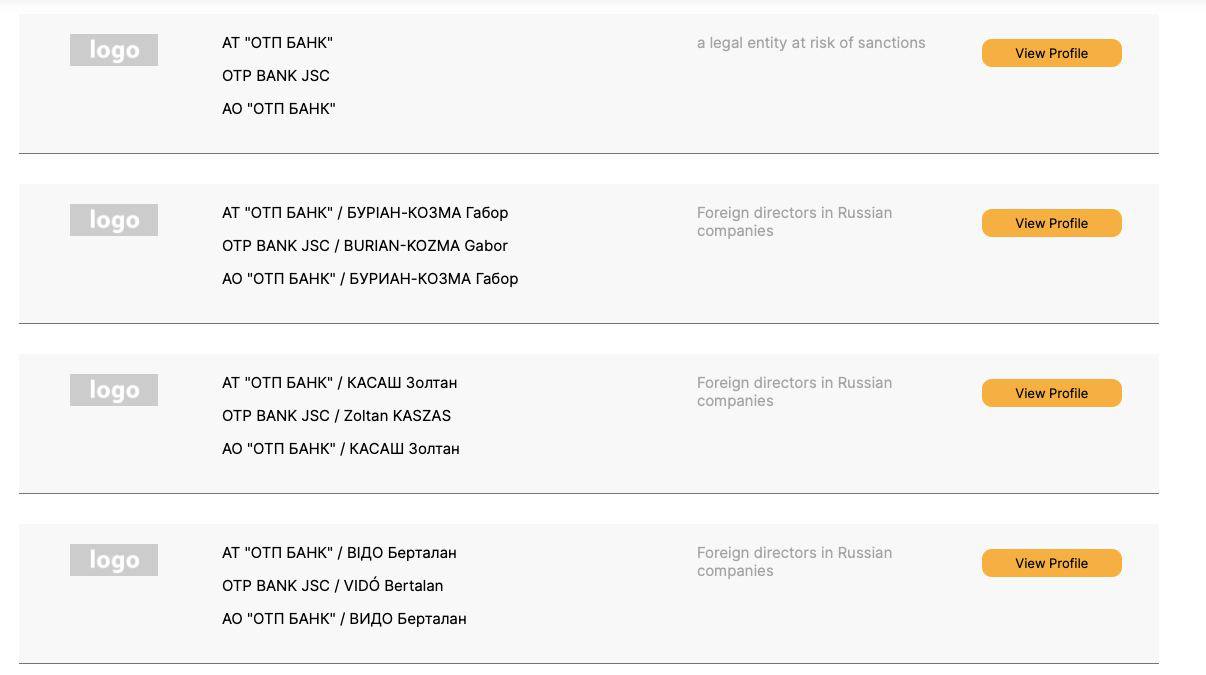Viewport: 1206px width, 675px height.
Task: Click the category label in the КАСАШ Золтан row
Action: point(794,392)
